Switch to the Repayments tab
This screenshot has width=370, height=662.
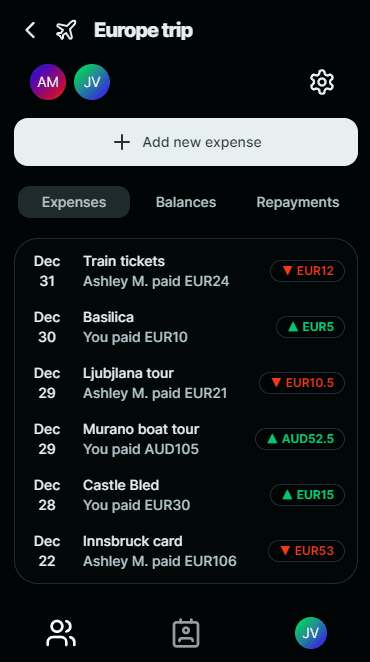(x=298, y=202)
